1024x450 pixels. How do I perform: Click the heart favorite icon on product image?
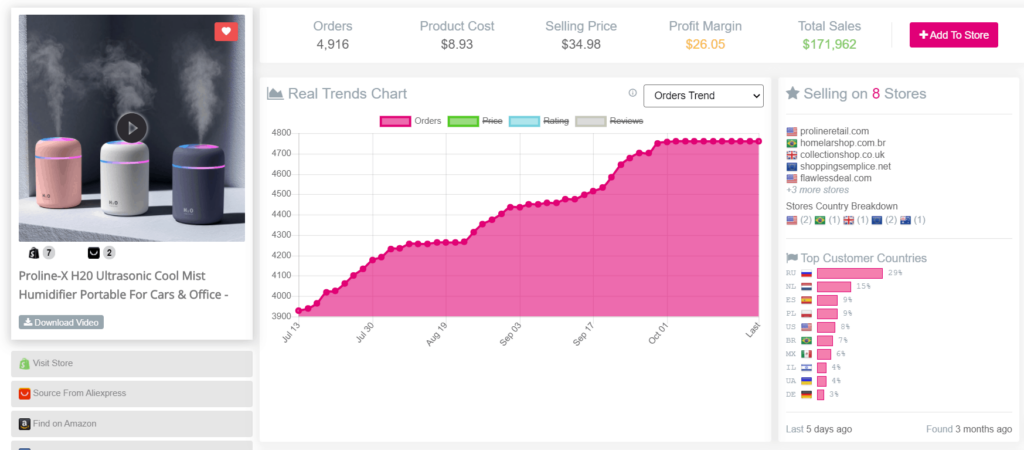[x=226, y=32]
